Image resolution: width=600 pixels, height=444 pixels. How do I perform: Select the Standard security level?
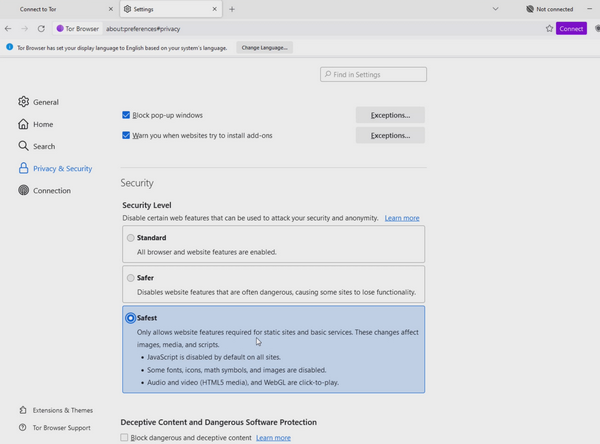coord(131,238)
